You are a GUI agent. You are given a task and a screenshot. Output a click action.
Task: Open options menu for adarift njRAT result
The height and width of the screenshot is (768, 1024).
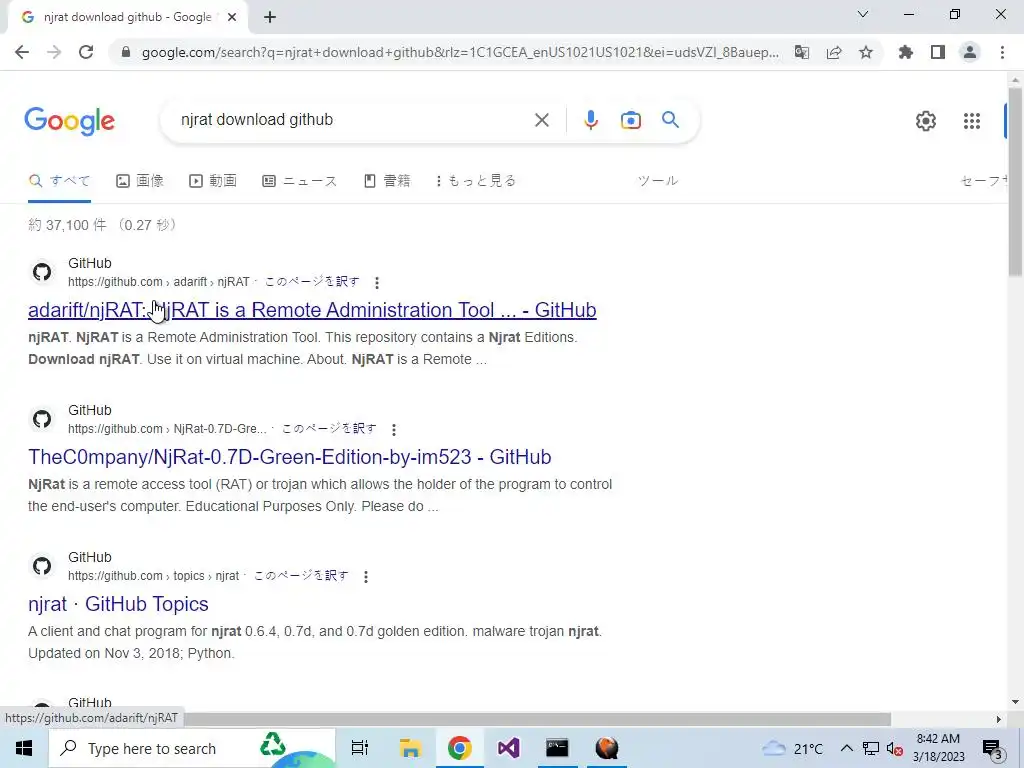(377, 283)
